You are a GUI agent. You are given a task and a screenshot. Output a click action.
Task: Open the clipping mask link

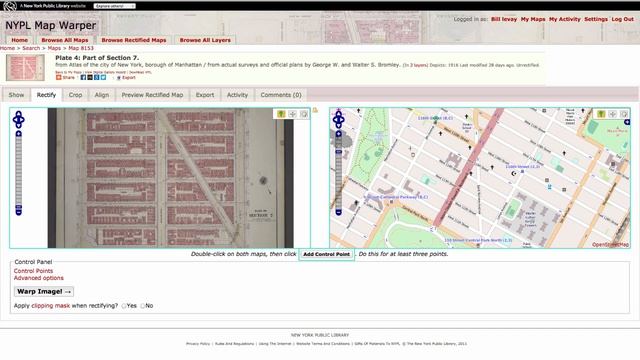51,306
